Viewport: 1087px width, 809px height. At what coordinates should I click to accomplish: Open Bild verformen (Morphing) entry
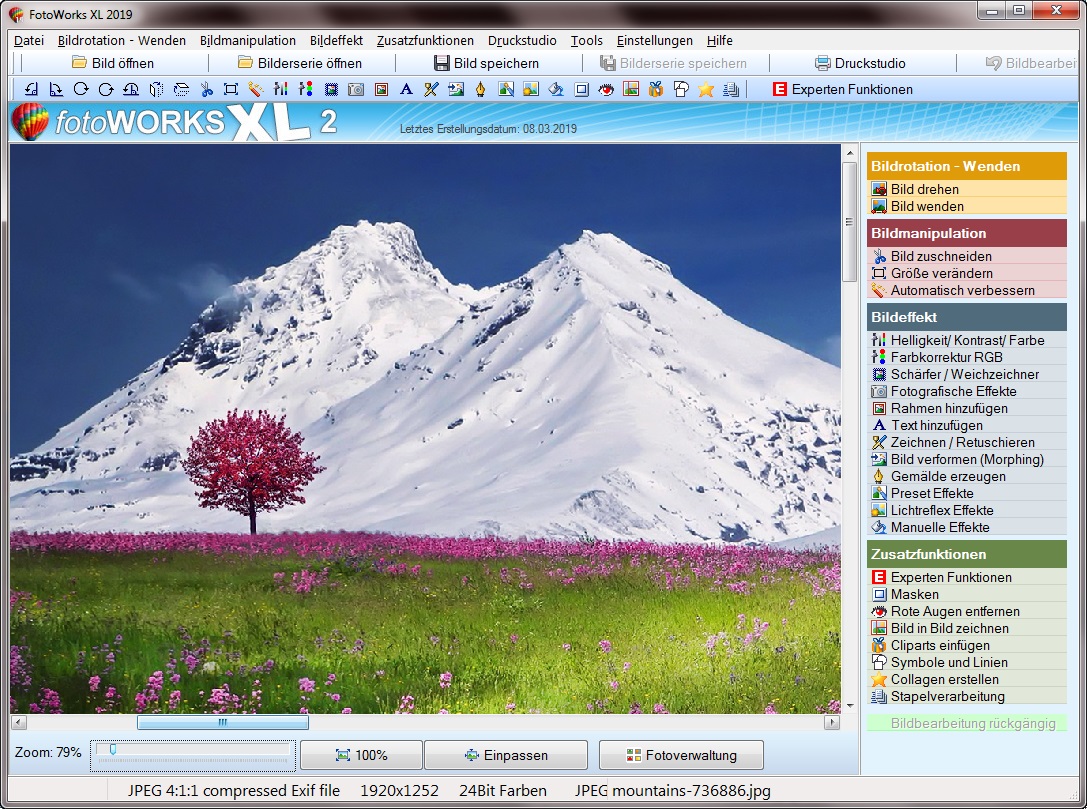(967, 459)
